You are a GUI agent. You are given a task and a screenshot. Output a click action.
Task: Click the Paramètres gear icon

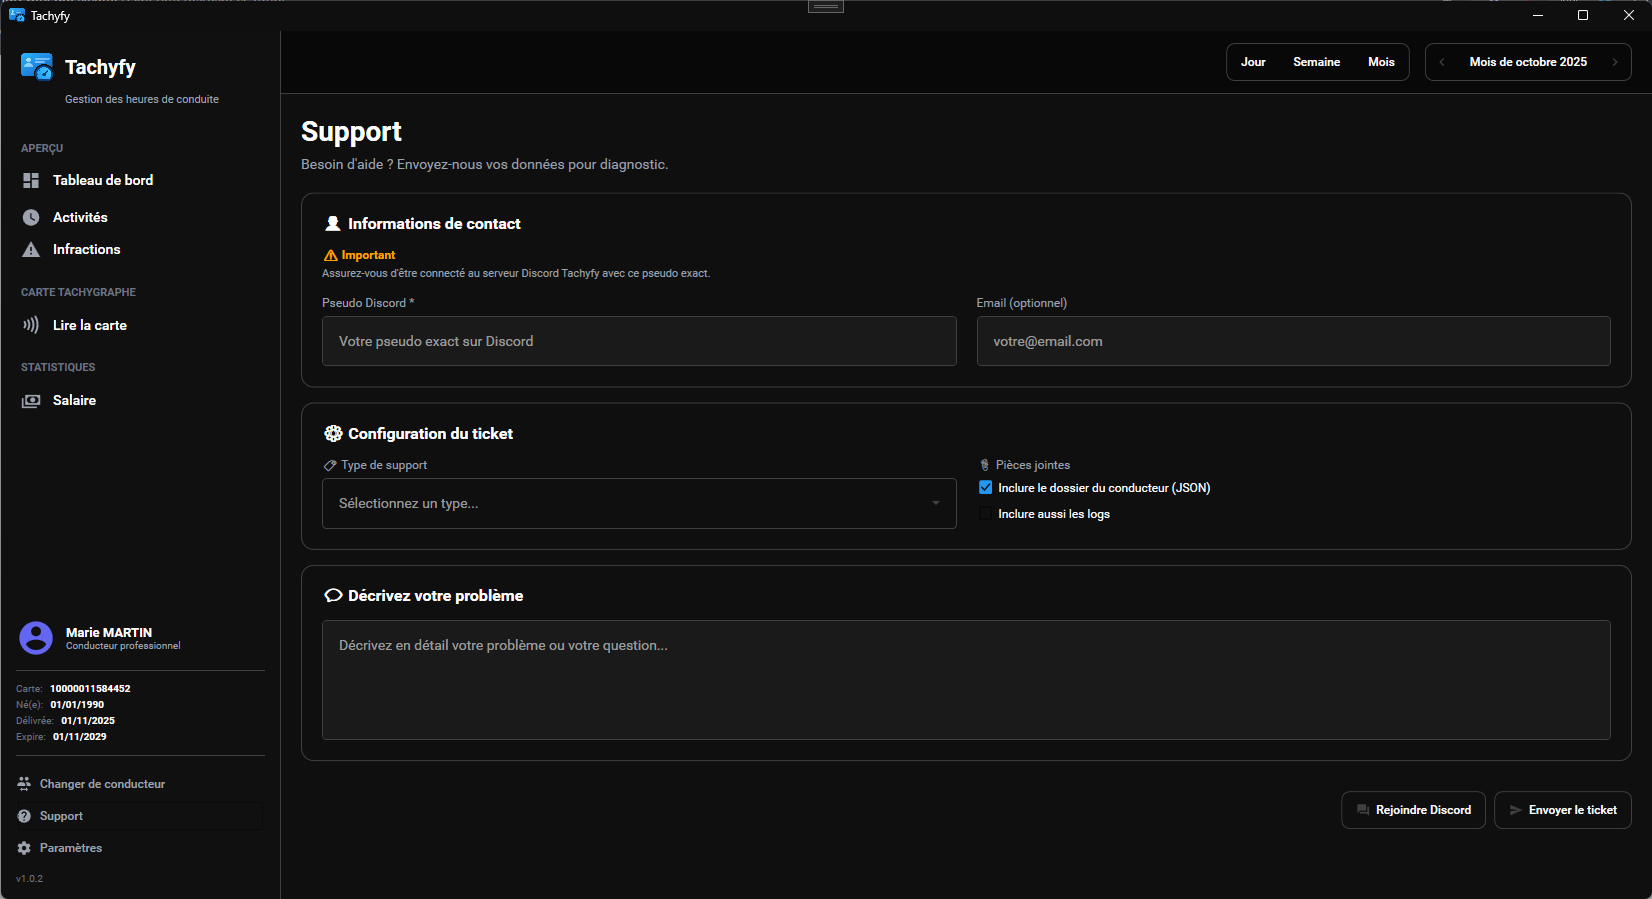(x=24, y=848)
